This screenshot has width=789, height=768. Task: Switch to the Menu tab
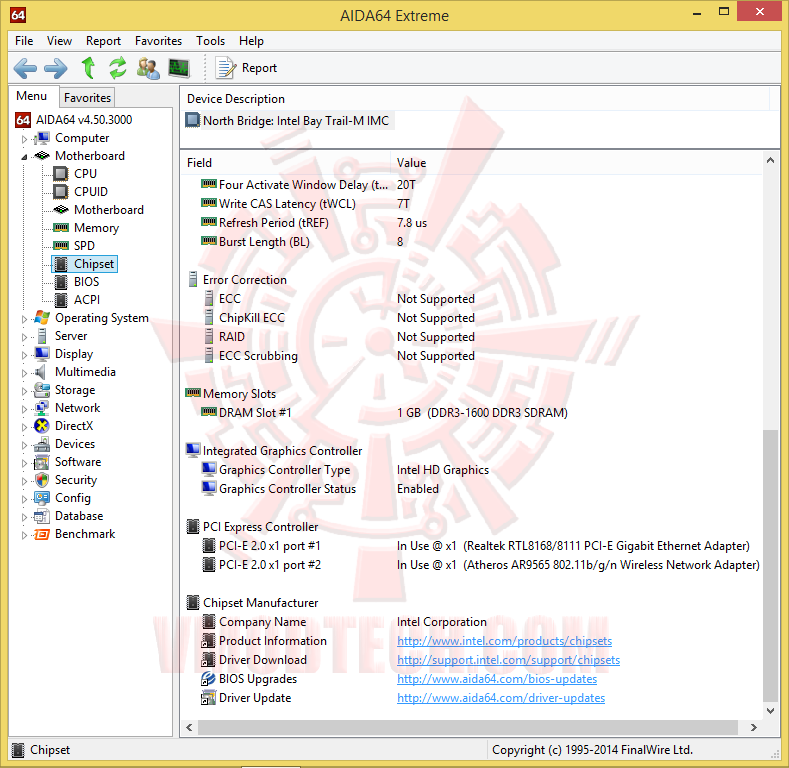tap(32, 96)
